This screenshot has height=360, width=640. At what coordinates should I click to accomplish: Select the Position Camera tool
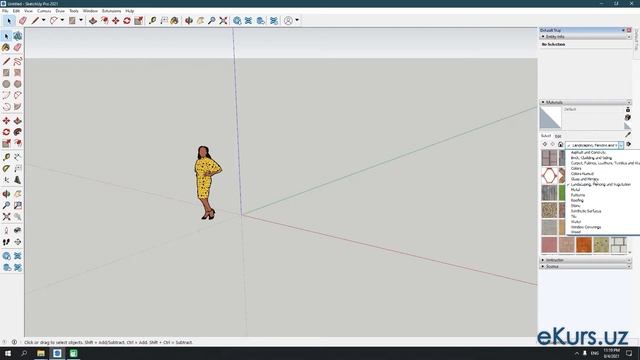click(6, 231)
